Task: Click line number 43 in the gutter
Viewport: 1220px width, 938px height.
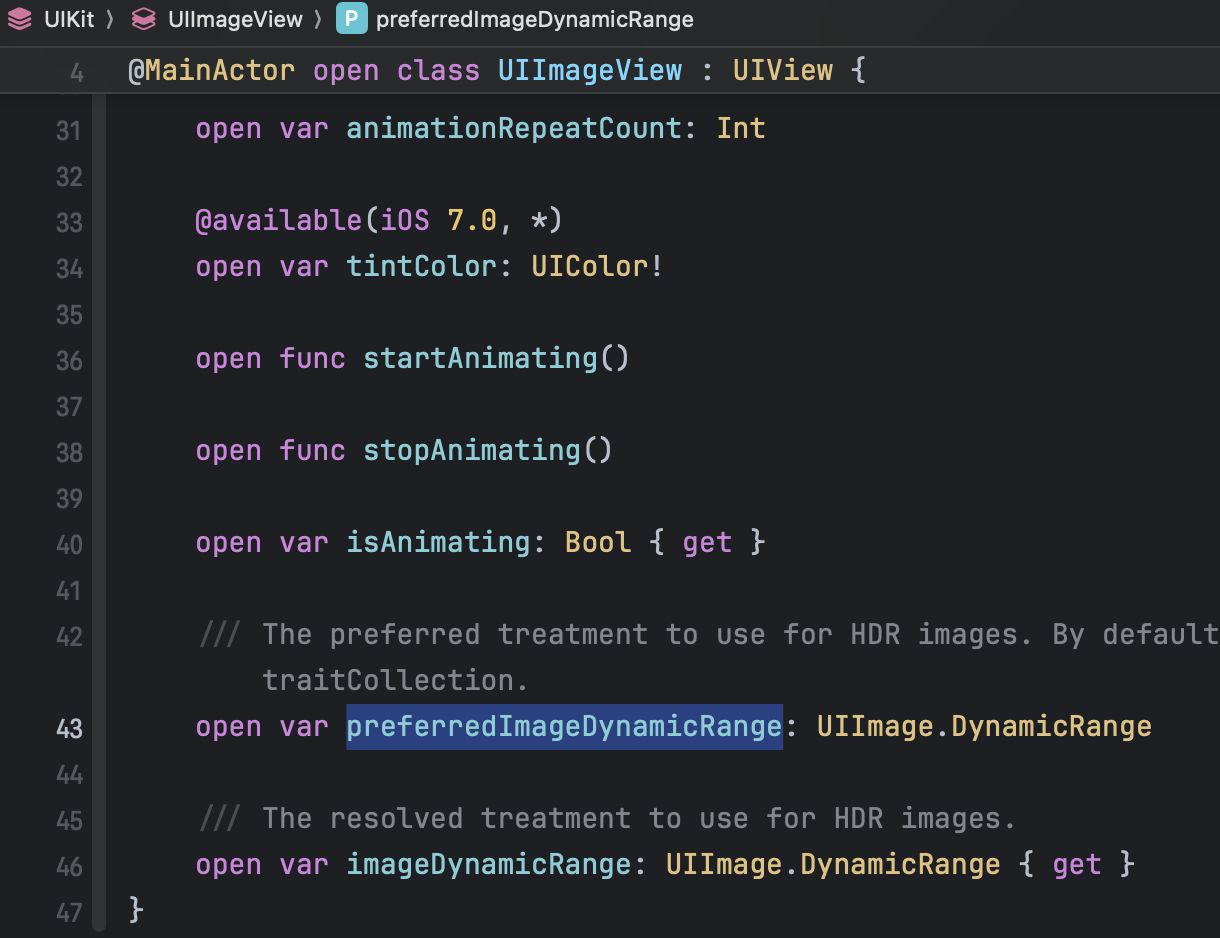Action: coord(68,728)
